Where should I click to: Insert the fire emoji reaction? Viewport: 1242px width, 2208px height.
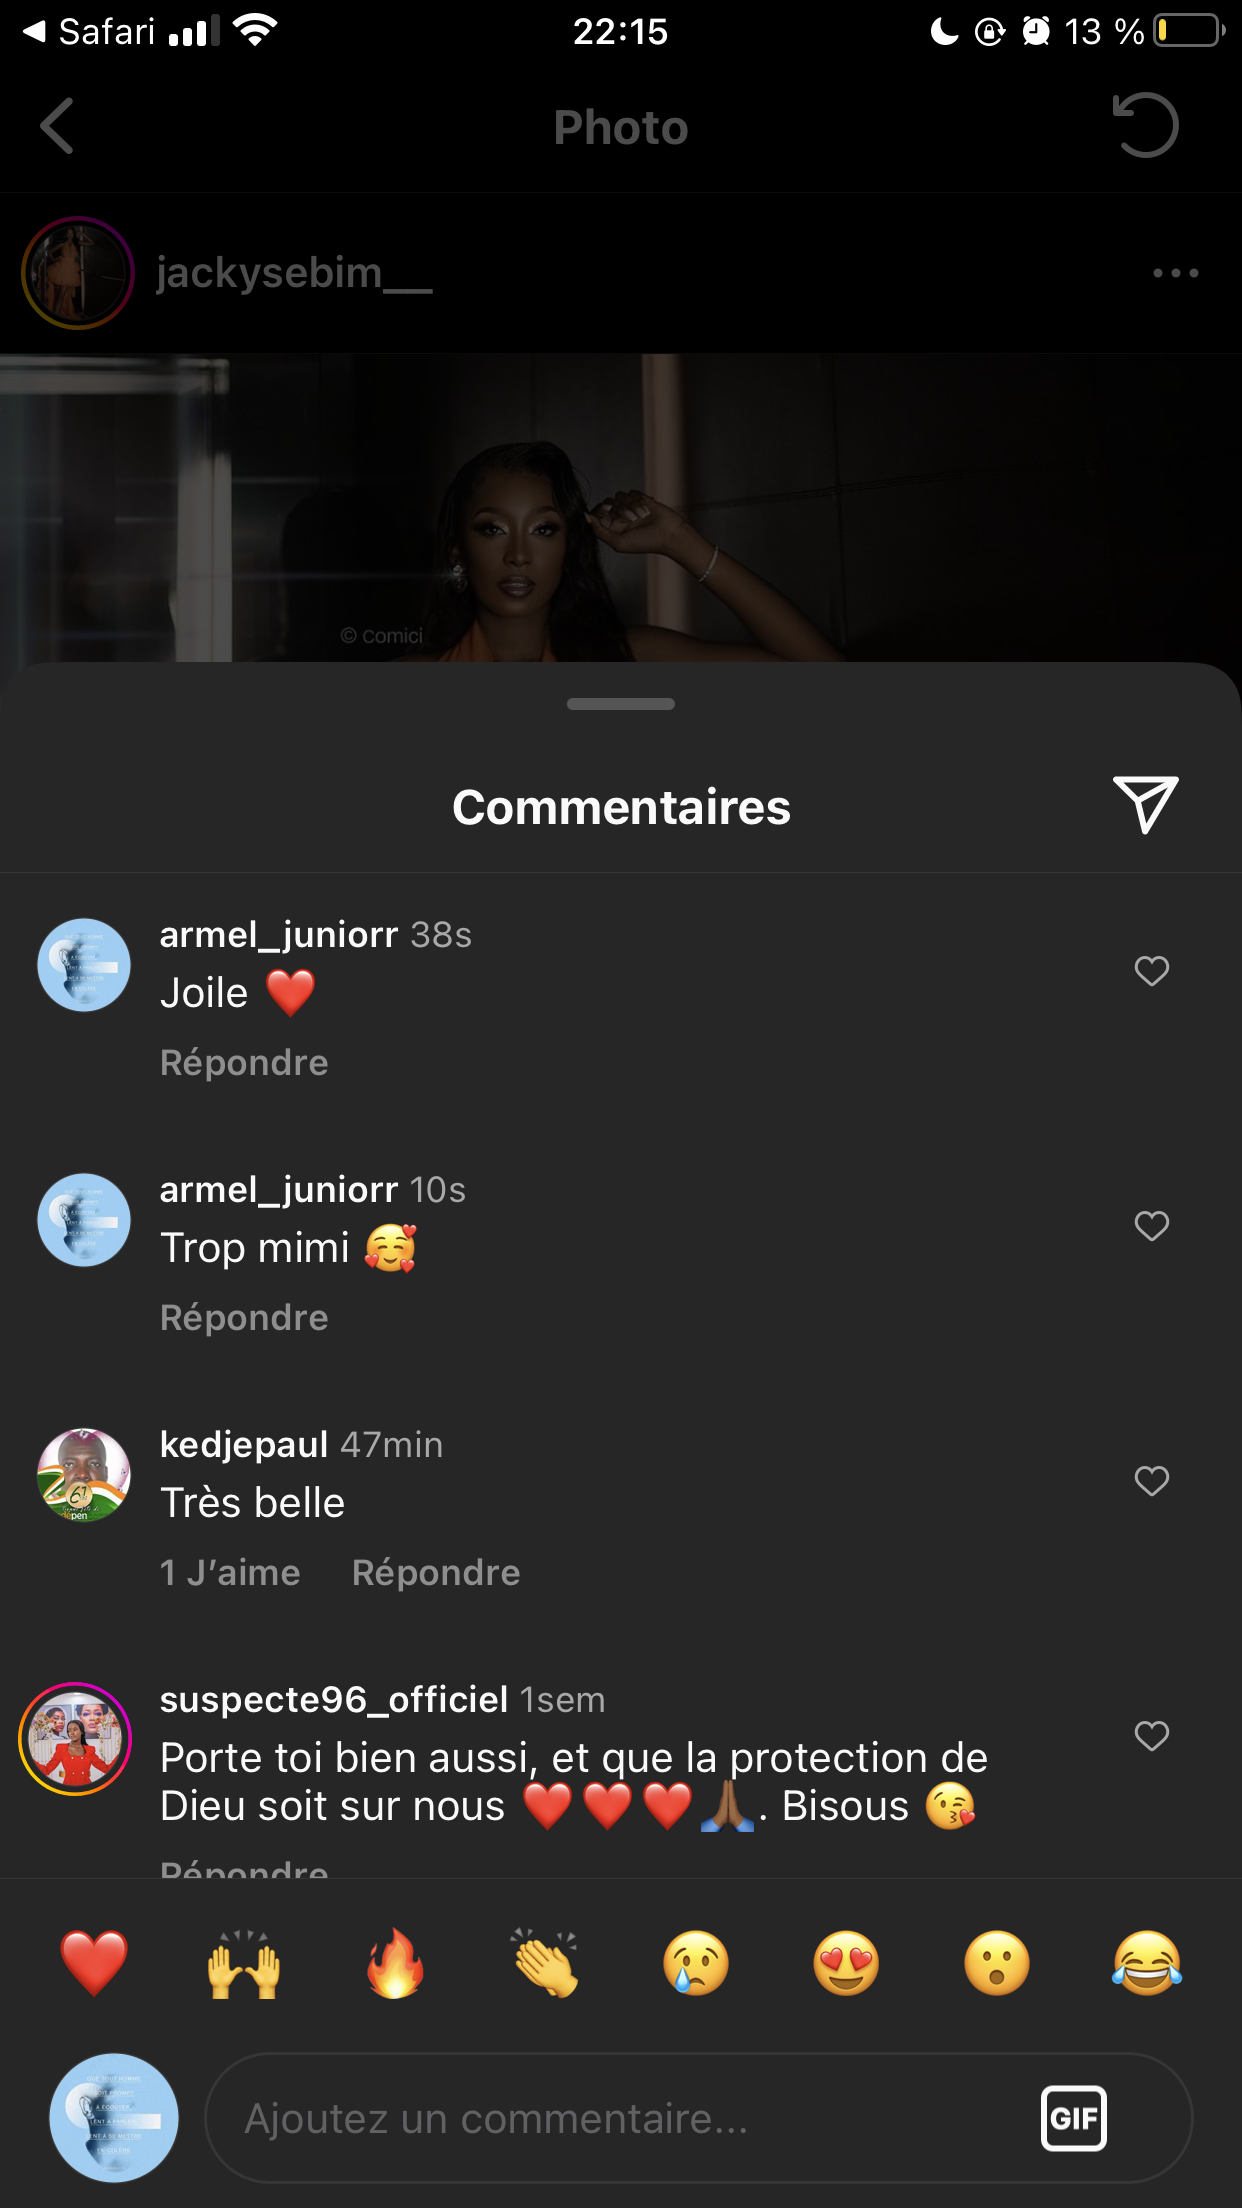pyautogui.click(x=395, y=1963)
